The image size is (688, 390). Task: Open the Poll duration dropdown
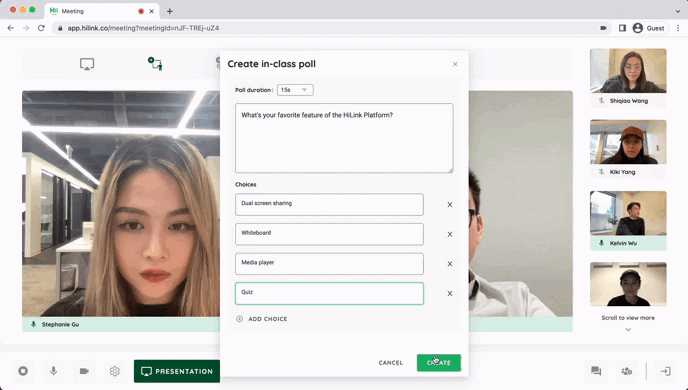point(295,90)
